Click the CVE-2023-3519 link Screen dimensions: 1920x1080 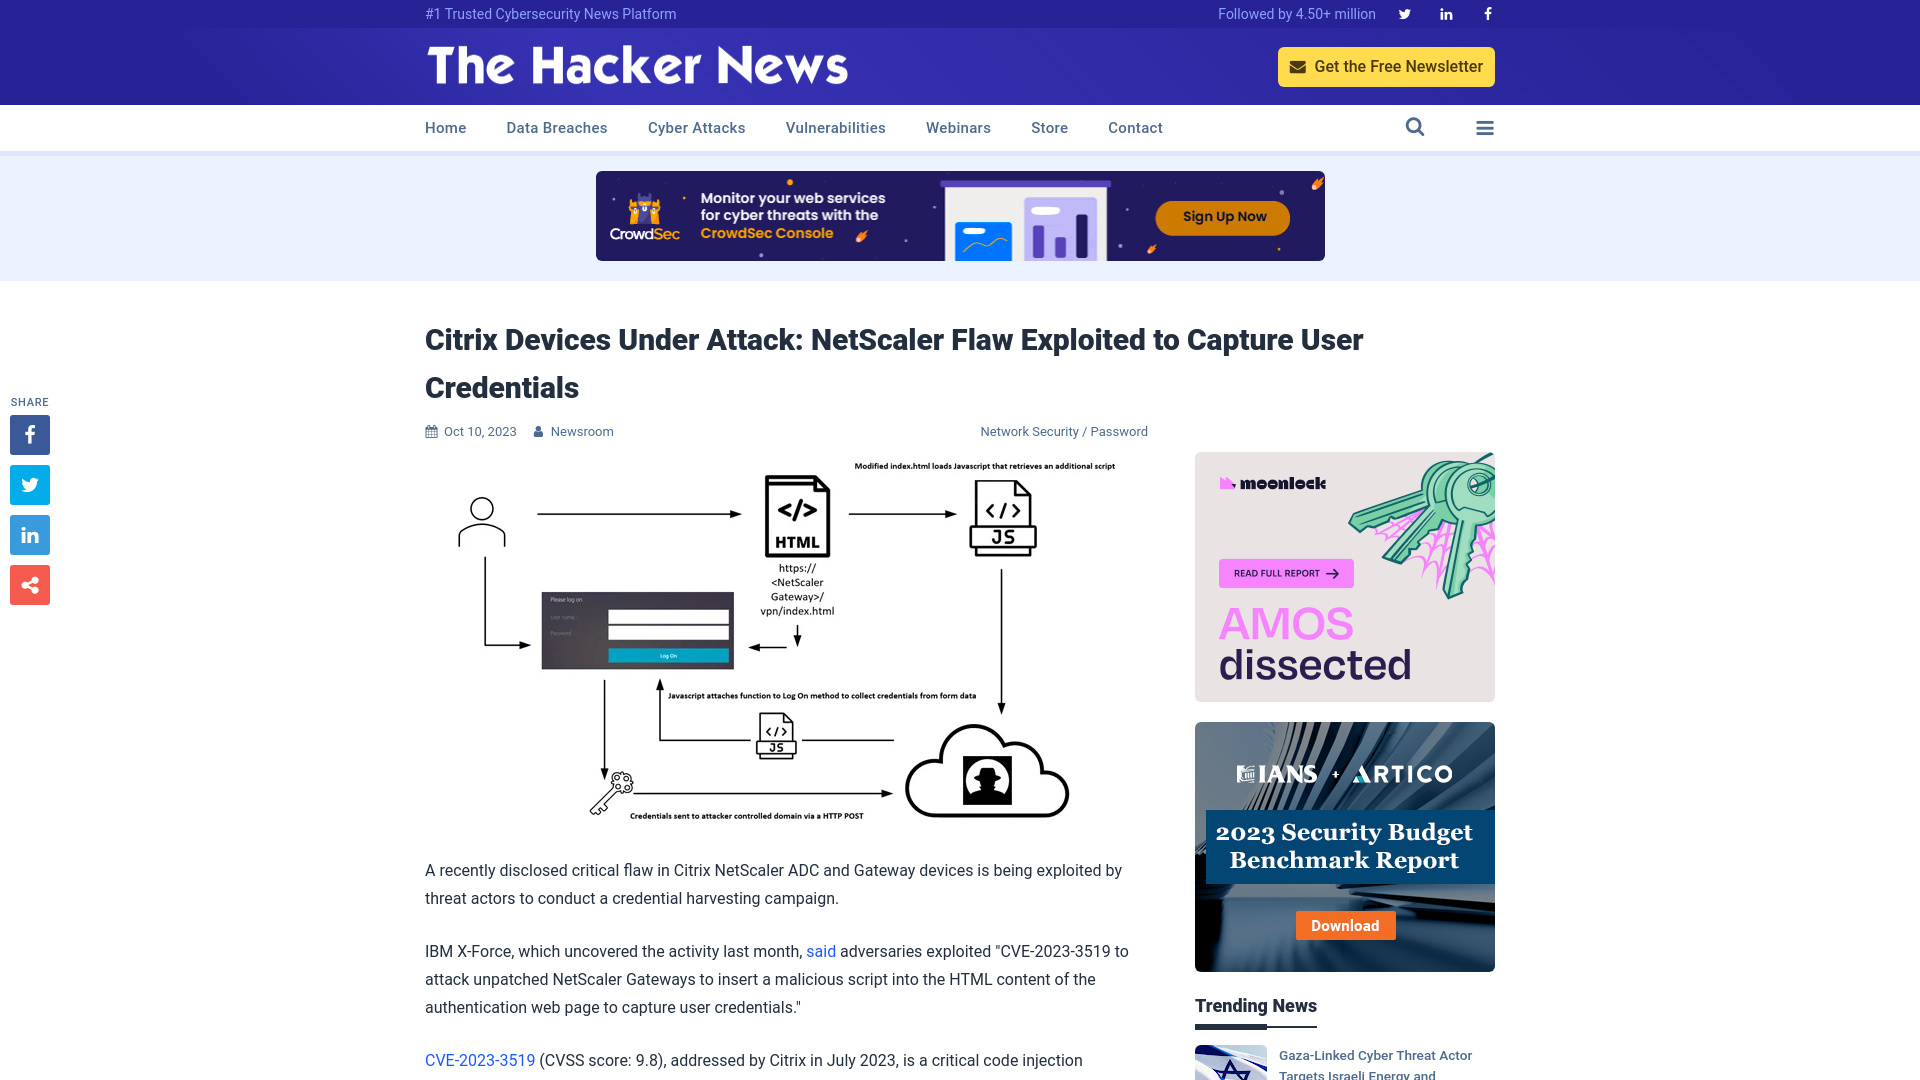480,1060
